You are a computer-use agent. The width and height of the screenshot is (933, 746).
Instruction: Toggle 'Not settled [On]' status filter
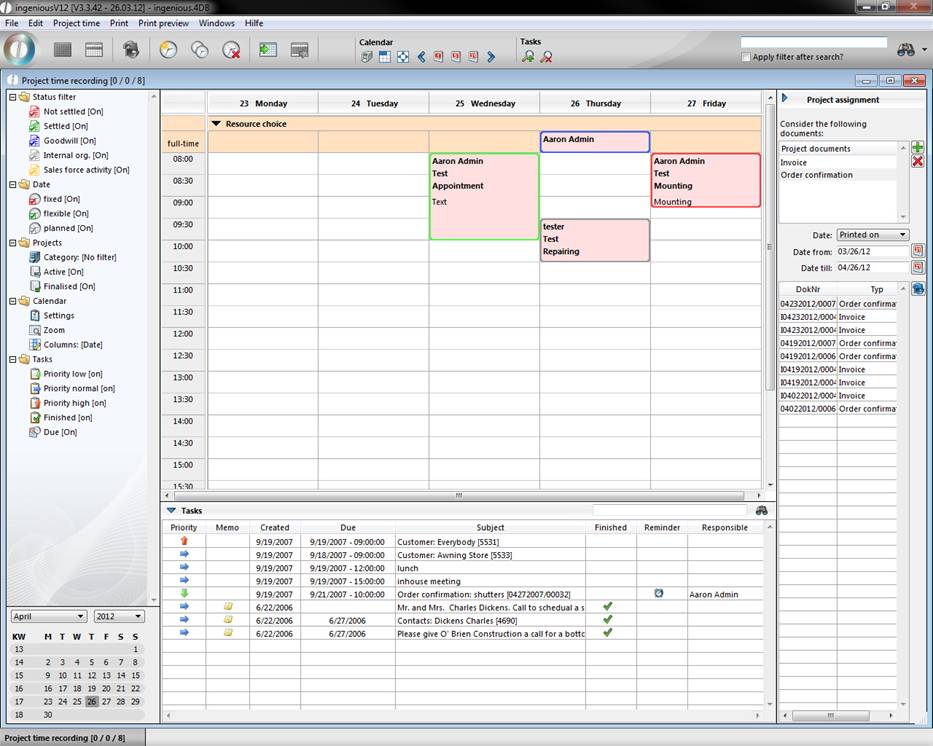[x=72, y=112]
